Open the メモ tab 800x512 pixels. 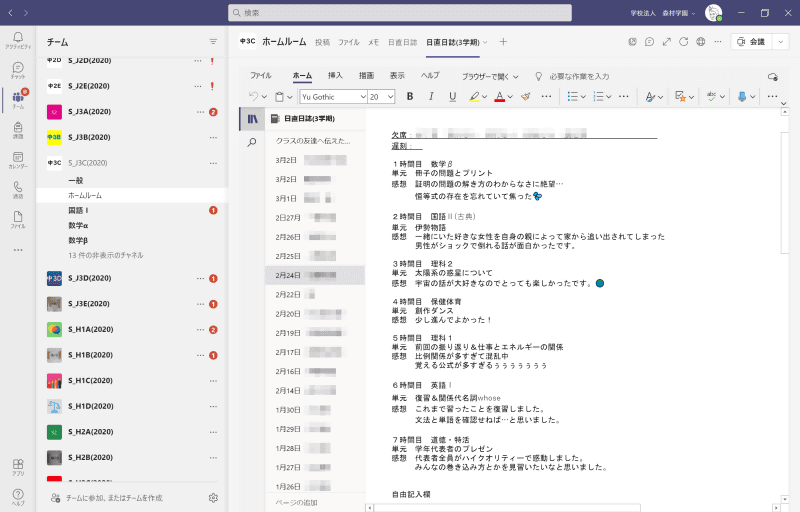[x=373, y=42]
